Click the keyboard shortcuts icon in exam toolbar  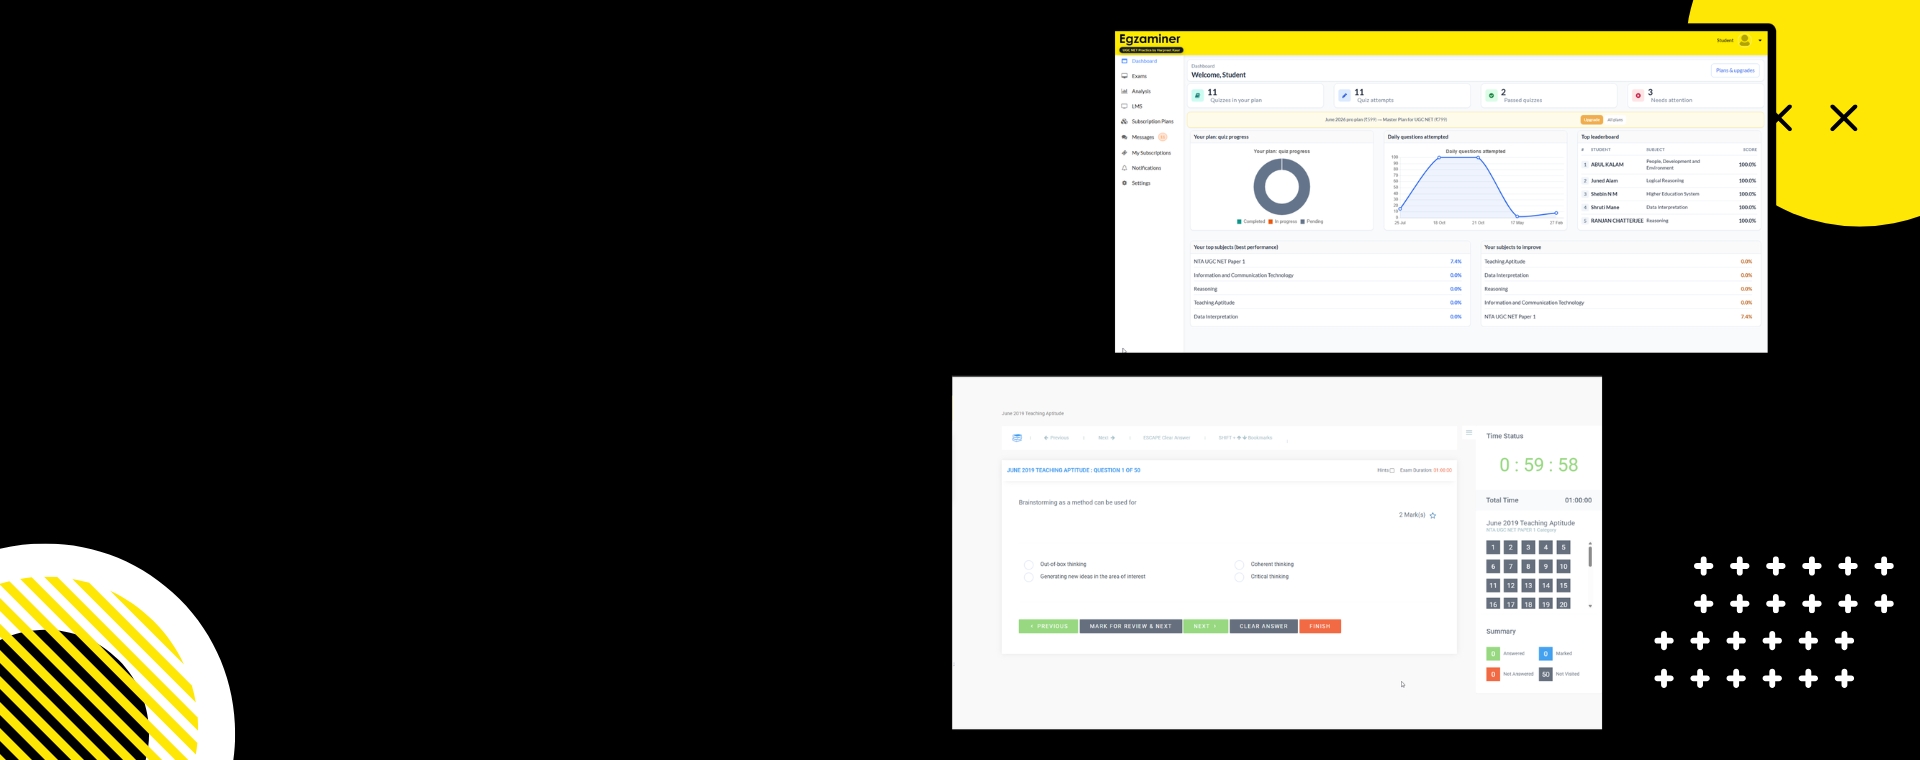1017,438
